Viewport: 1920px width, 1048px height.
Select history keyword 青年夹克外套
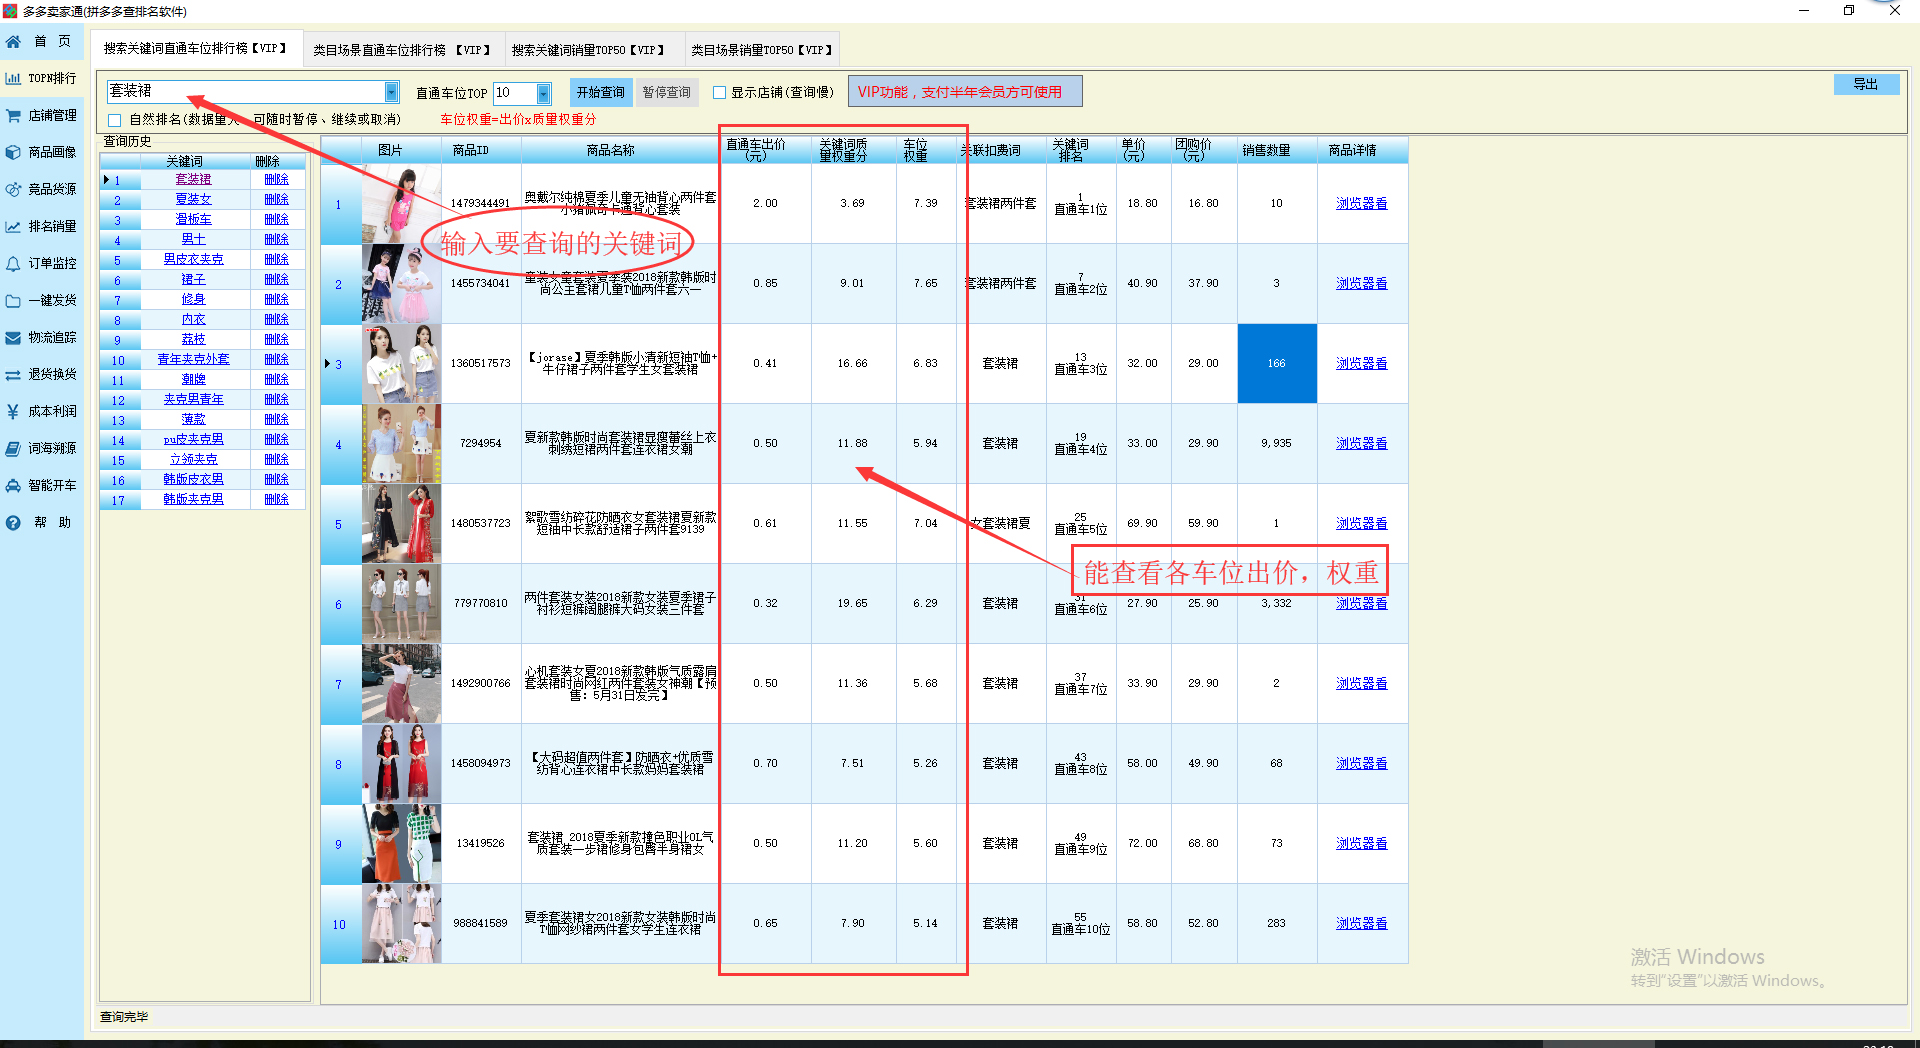(x=193, y=359)
